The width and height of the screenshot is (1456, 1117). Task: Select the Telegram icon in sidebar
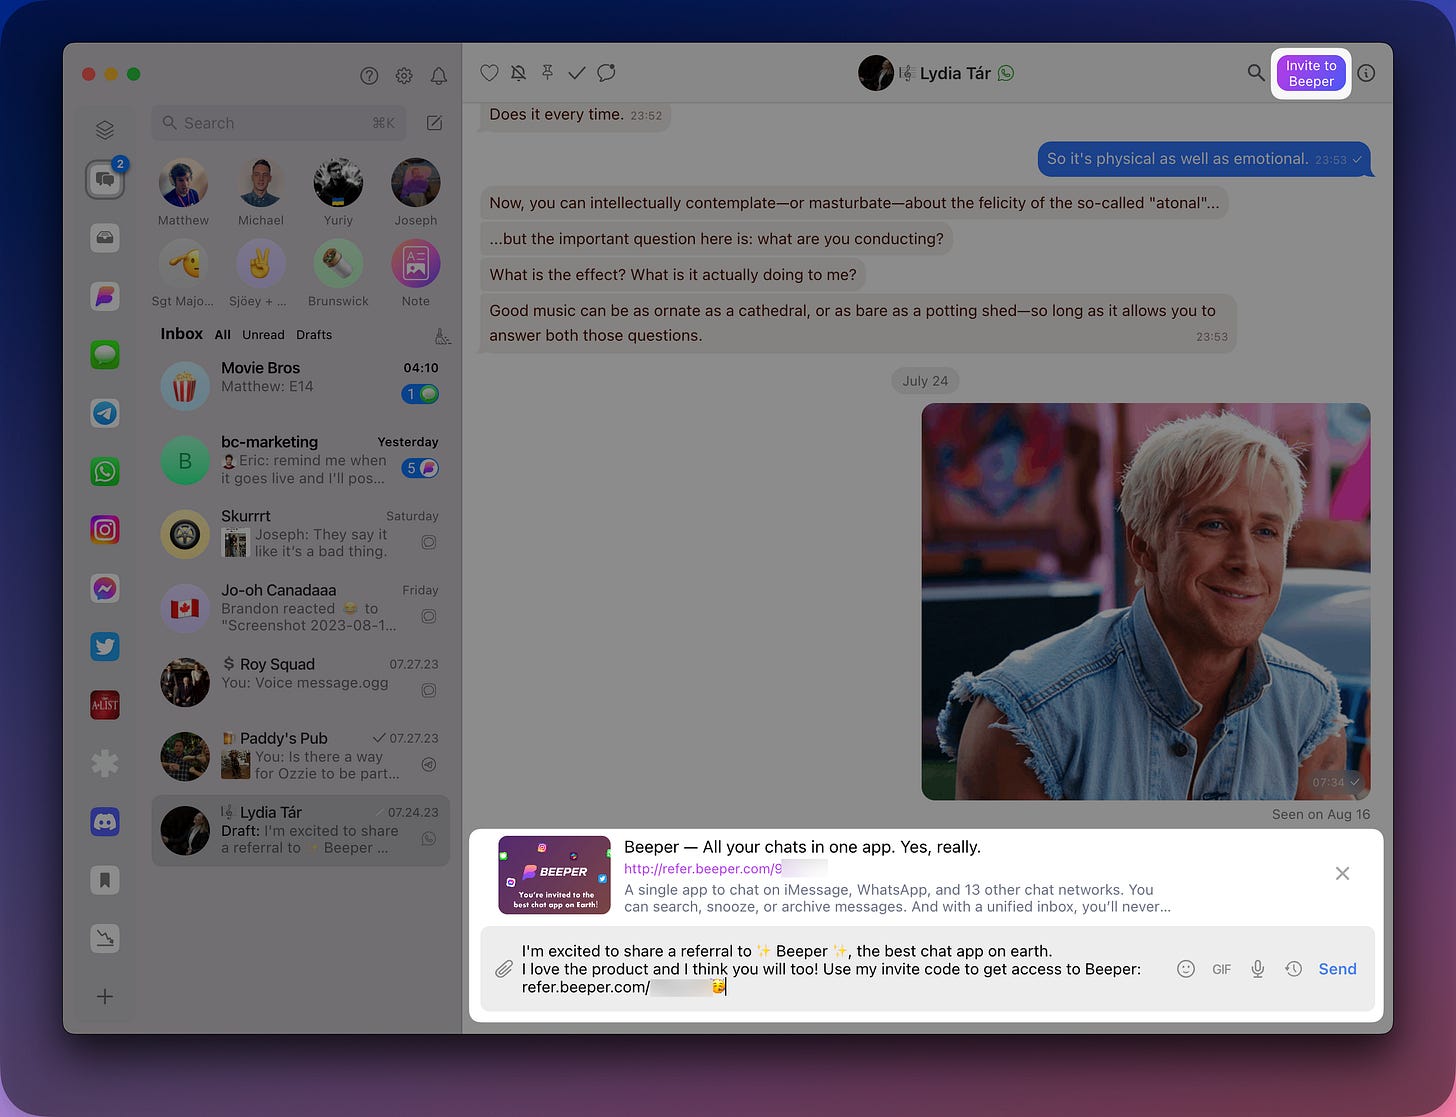(x=105, y=413)
